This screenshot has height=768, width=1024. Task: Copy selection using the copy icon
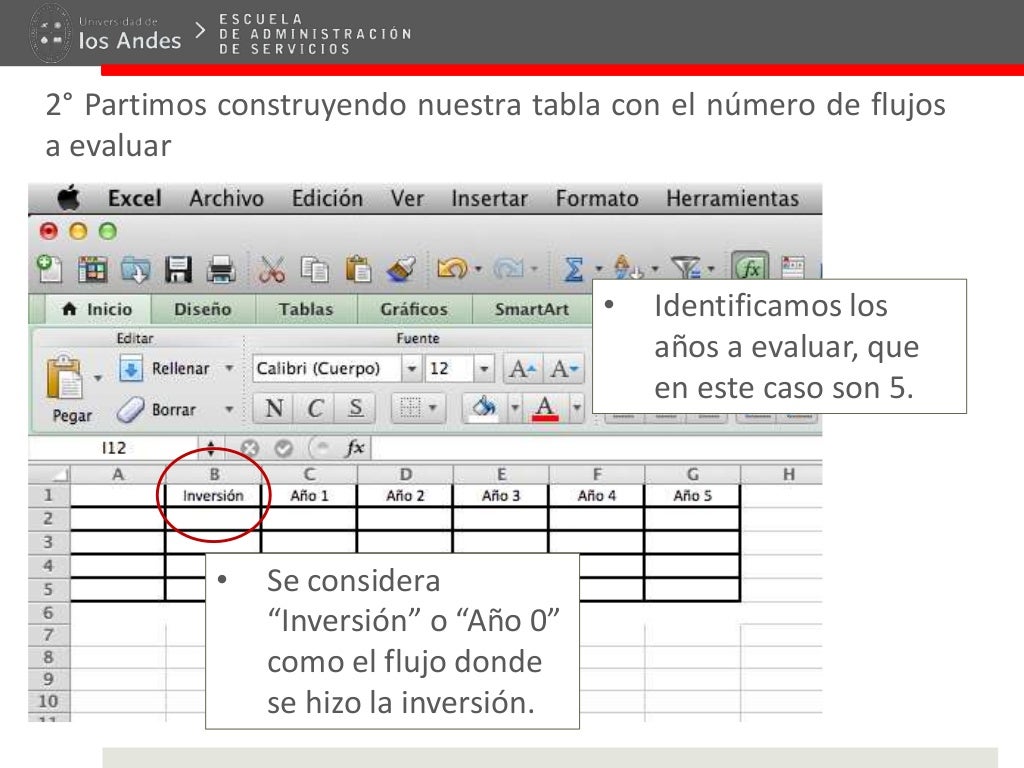(315, 269)
